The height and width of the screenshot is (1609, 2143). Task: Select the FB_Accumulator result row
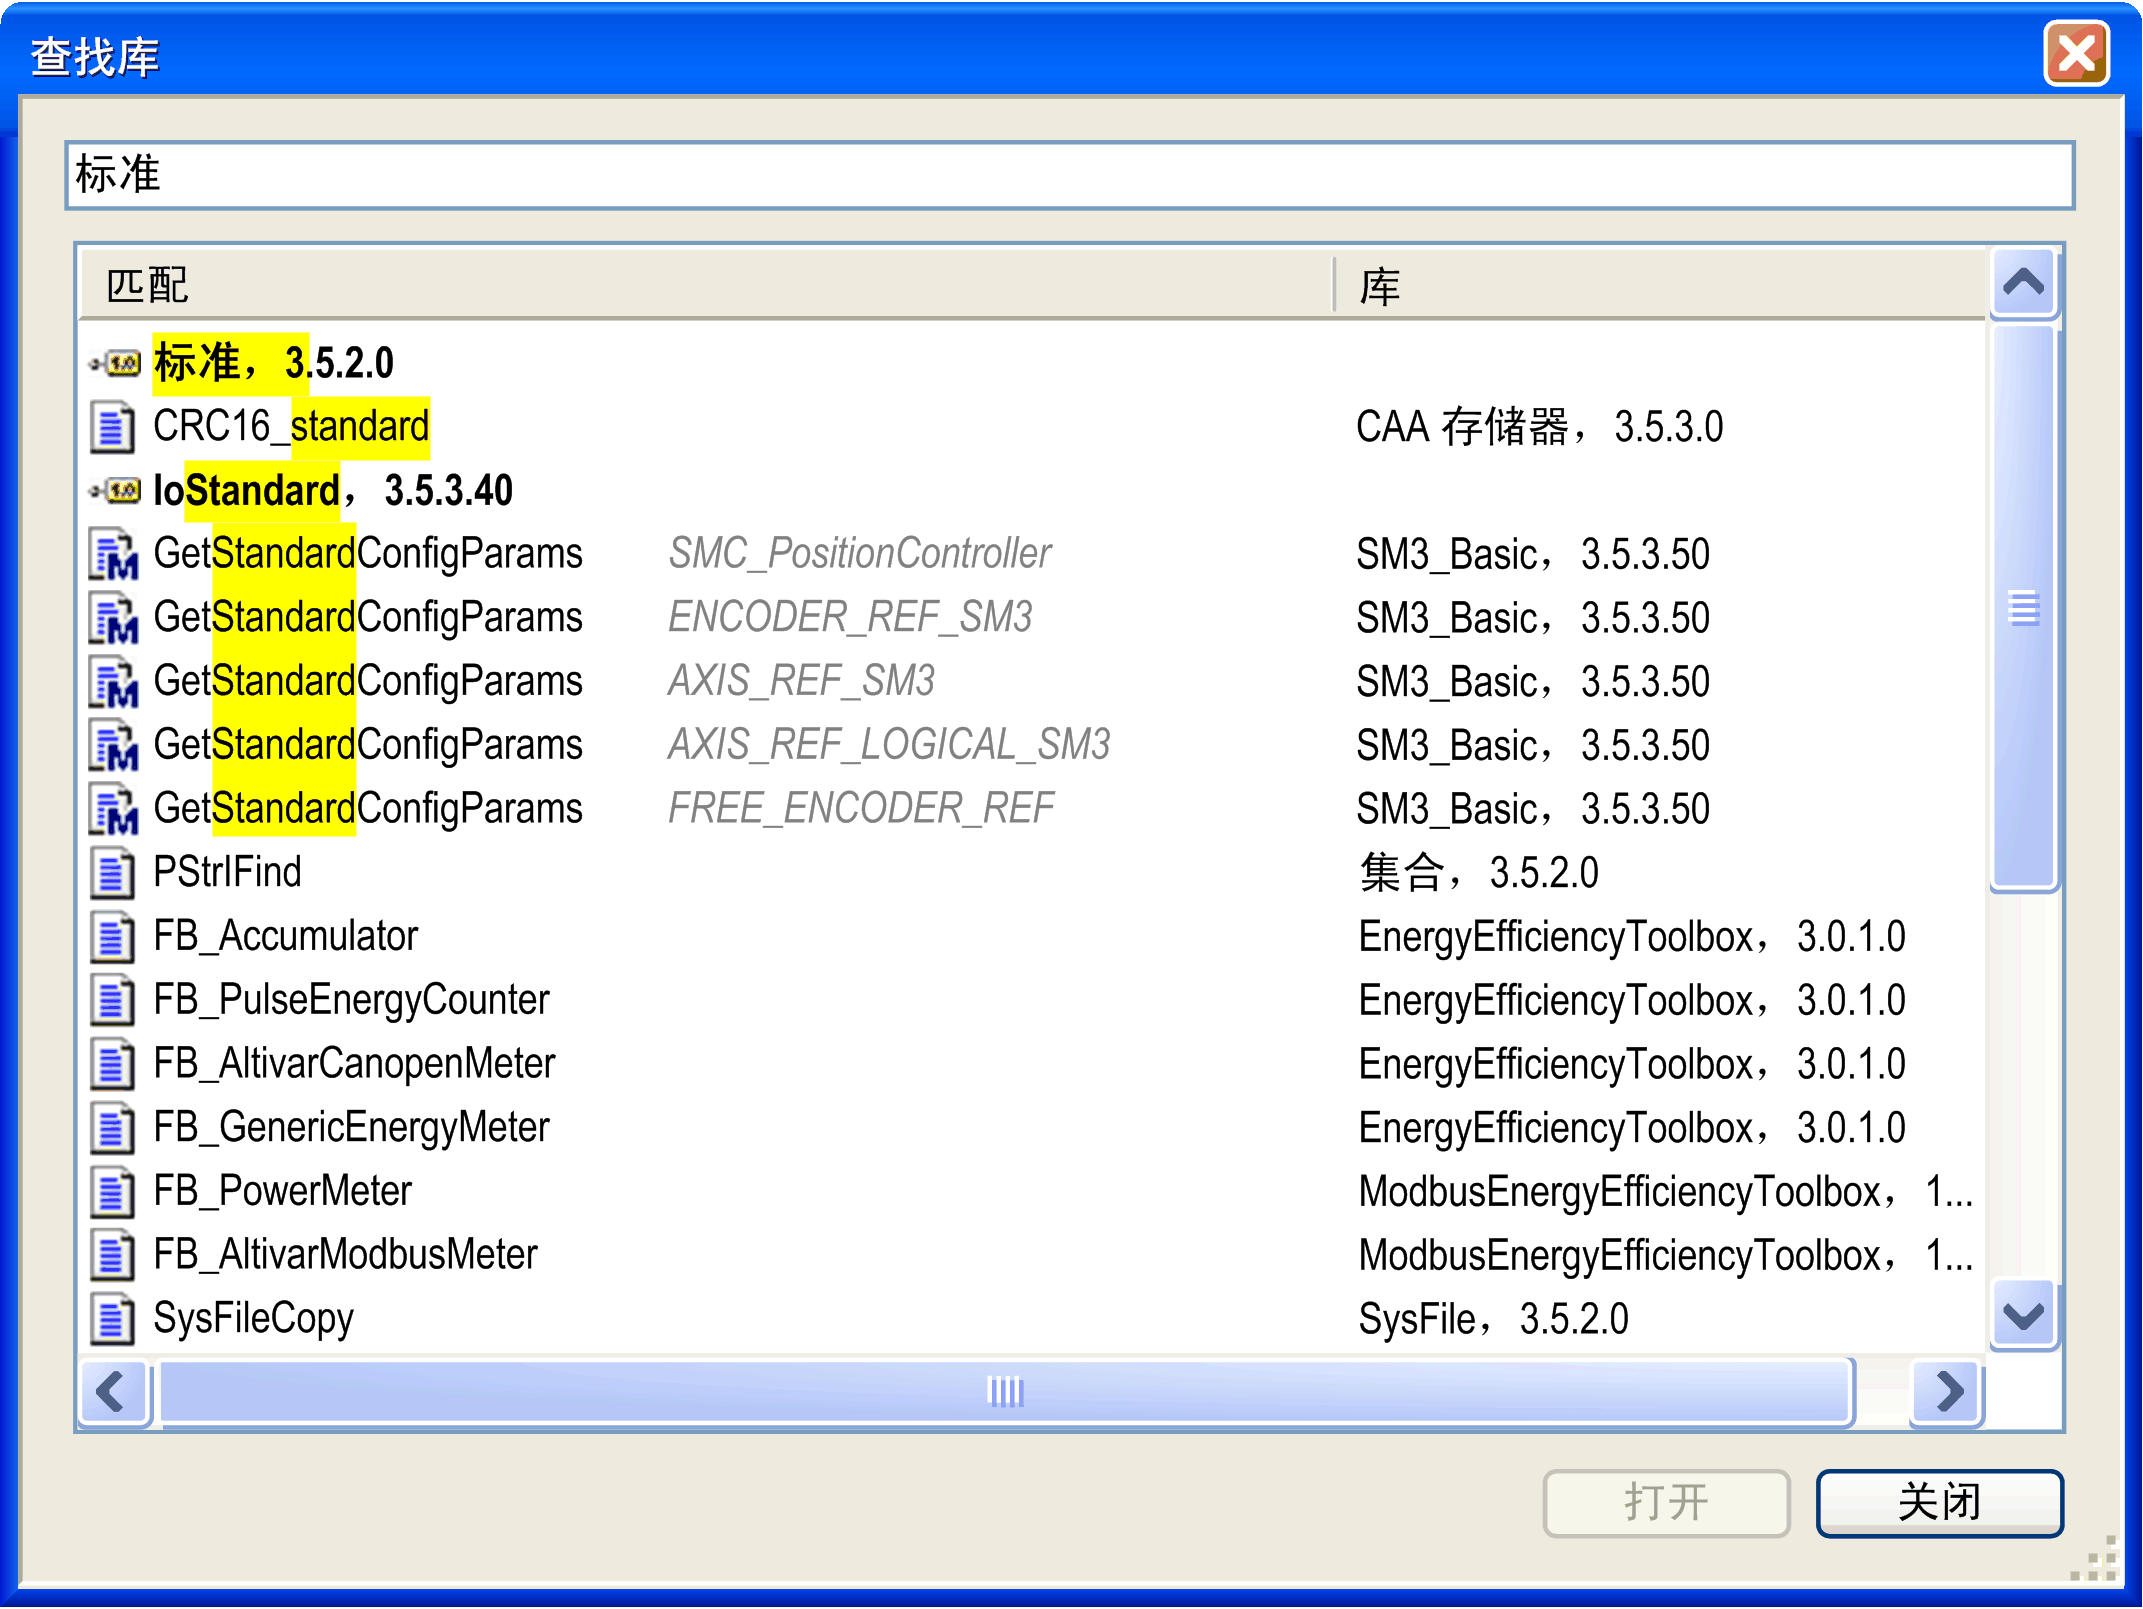[285, 937]
